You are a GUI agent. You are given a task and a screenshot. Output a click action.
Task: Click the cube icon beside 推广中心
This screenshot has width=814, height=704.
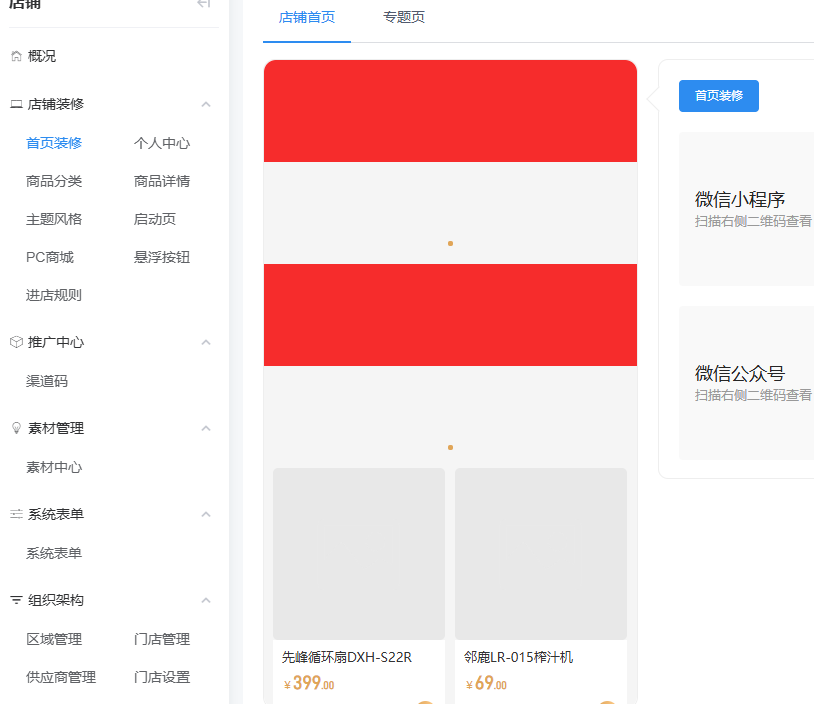pyautogui.click(x=16, y=342)
